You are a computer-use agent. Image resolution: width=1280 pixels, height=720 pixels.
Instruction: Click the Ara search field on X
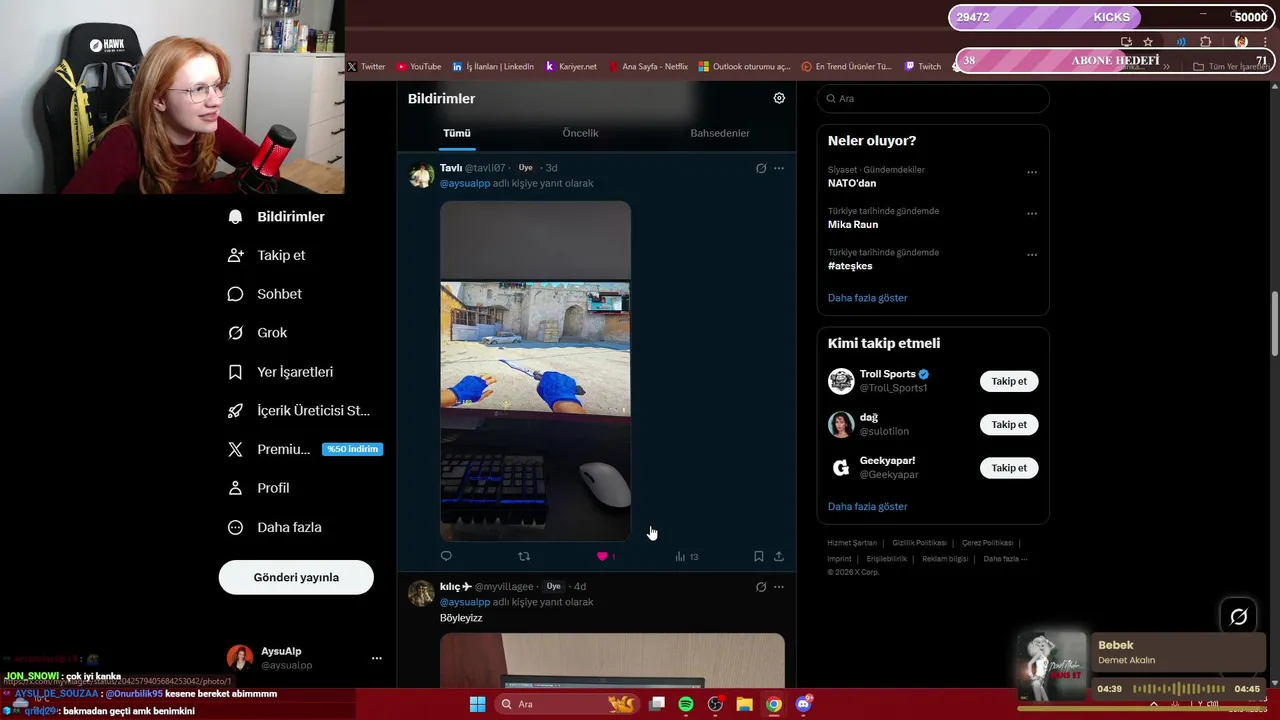pos(933,98)
